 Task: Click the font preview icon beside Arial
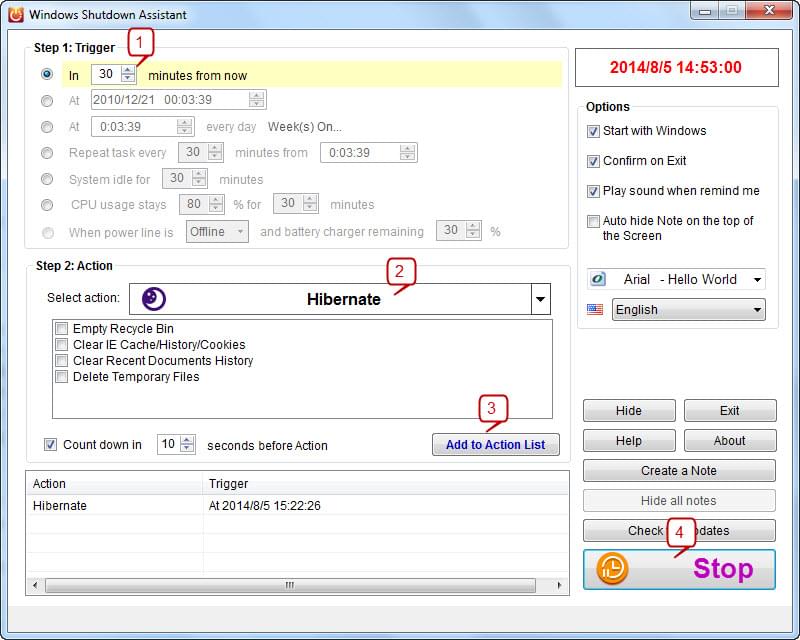click(597, 280)
